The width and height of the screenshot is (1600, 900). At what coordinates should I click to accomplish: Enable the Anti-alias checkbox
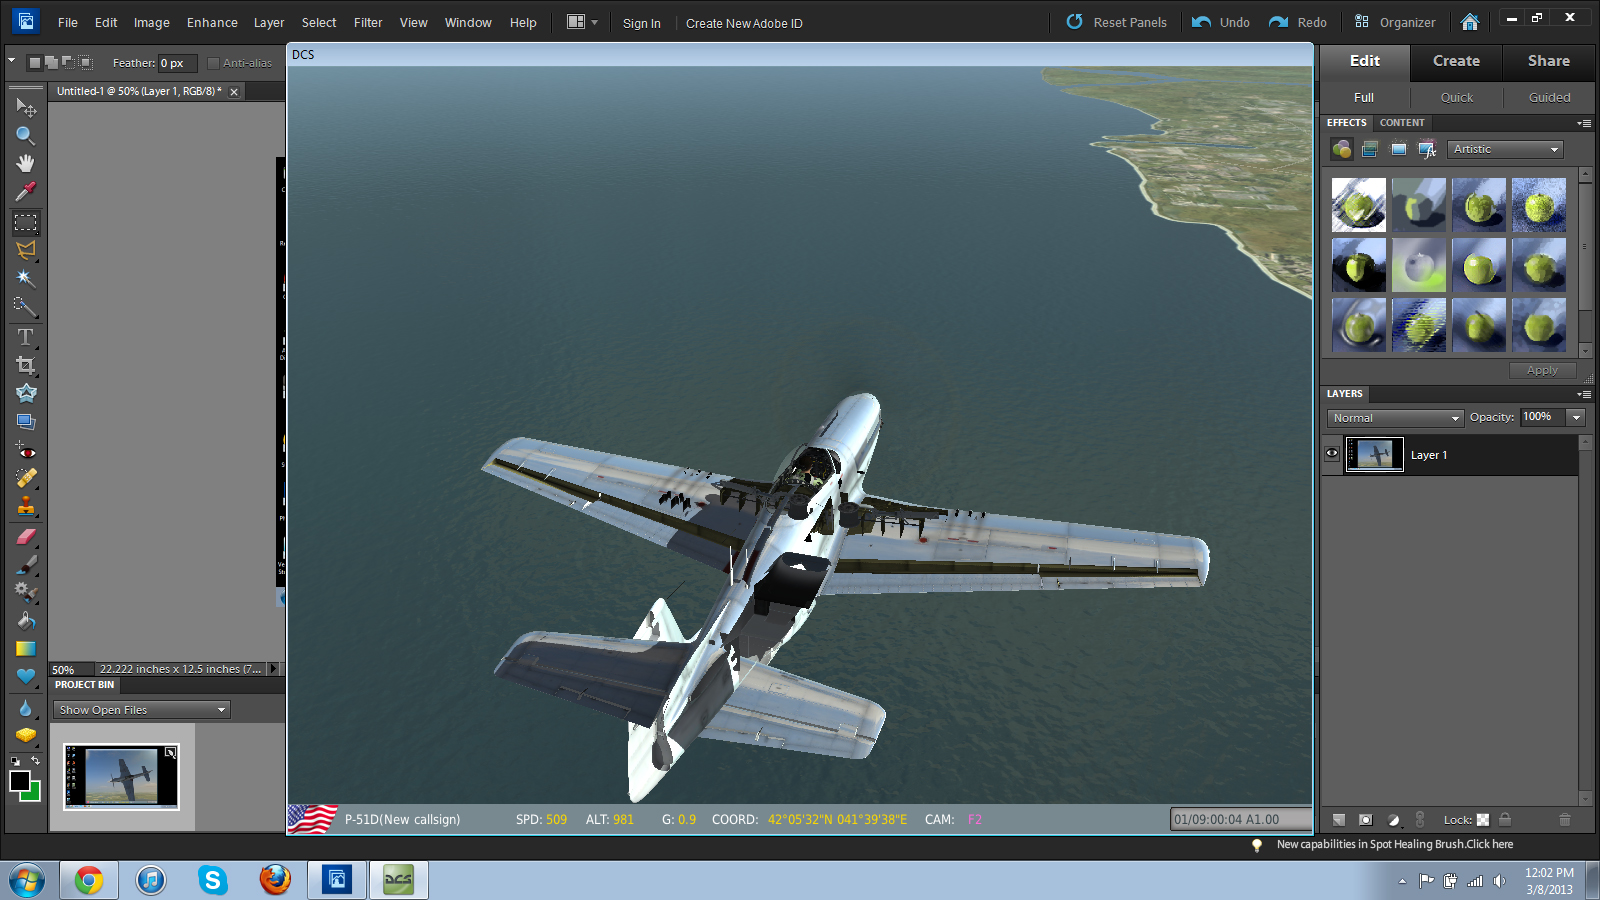213,63
